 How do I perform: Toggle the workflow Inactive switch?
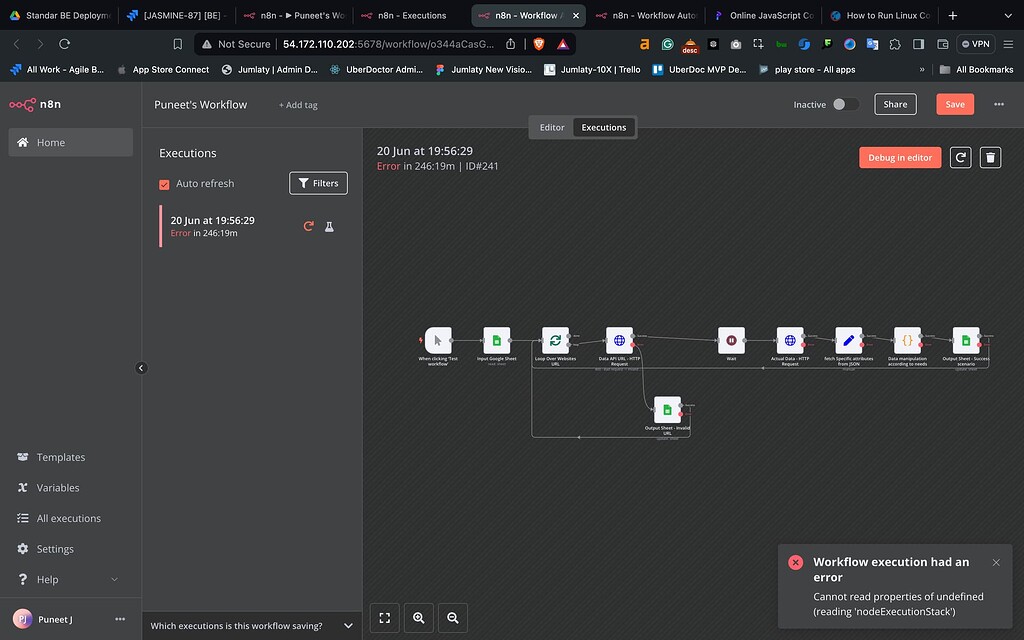[x=845, y=104]
